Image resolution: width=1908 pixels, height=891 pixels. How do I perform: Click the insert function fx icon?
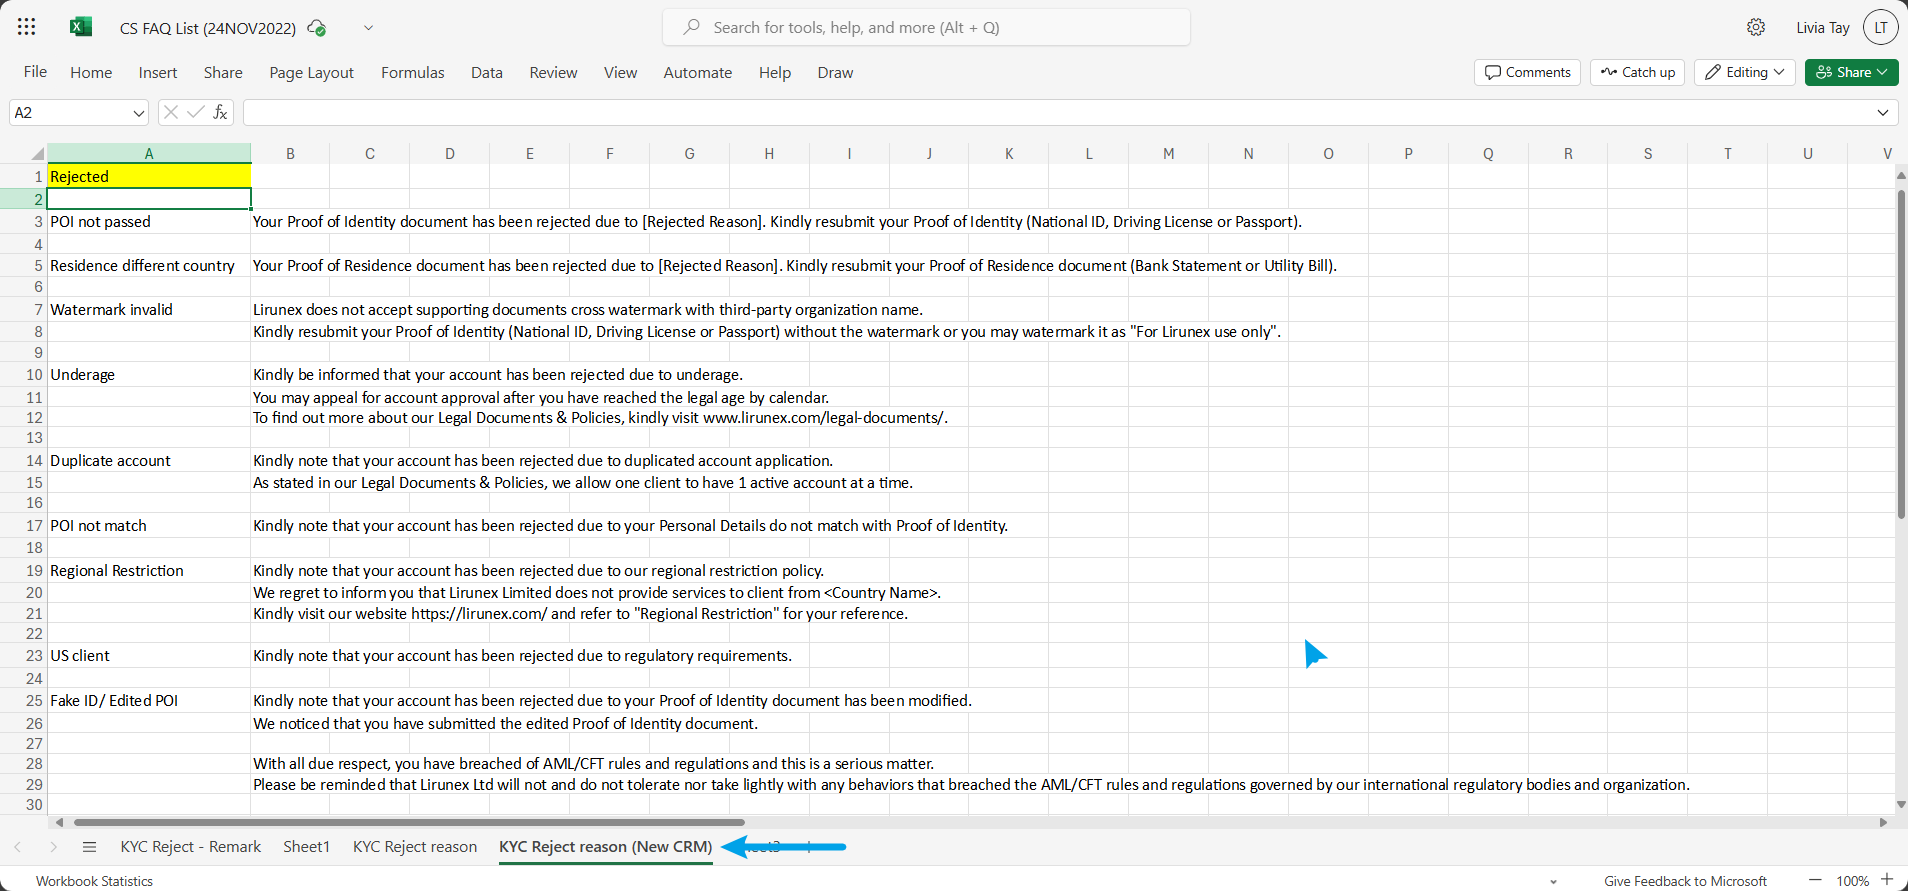coord(220,112)
